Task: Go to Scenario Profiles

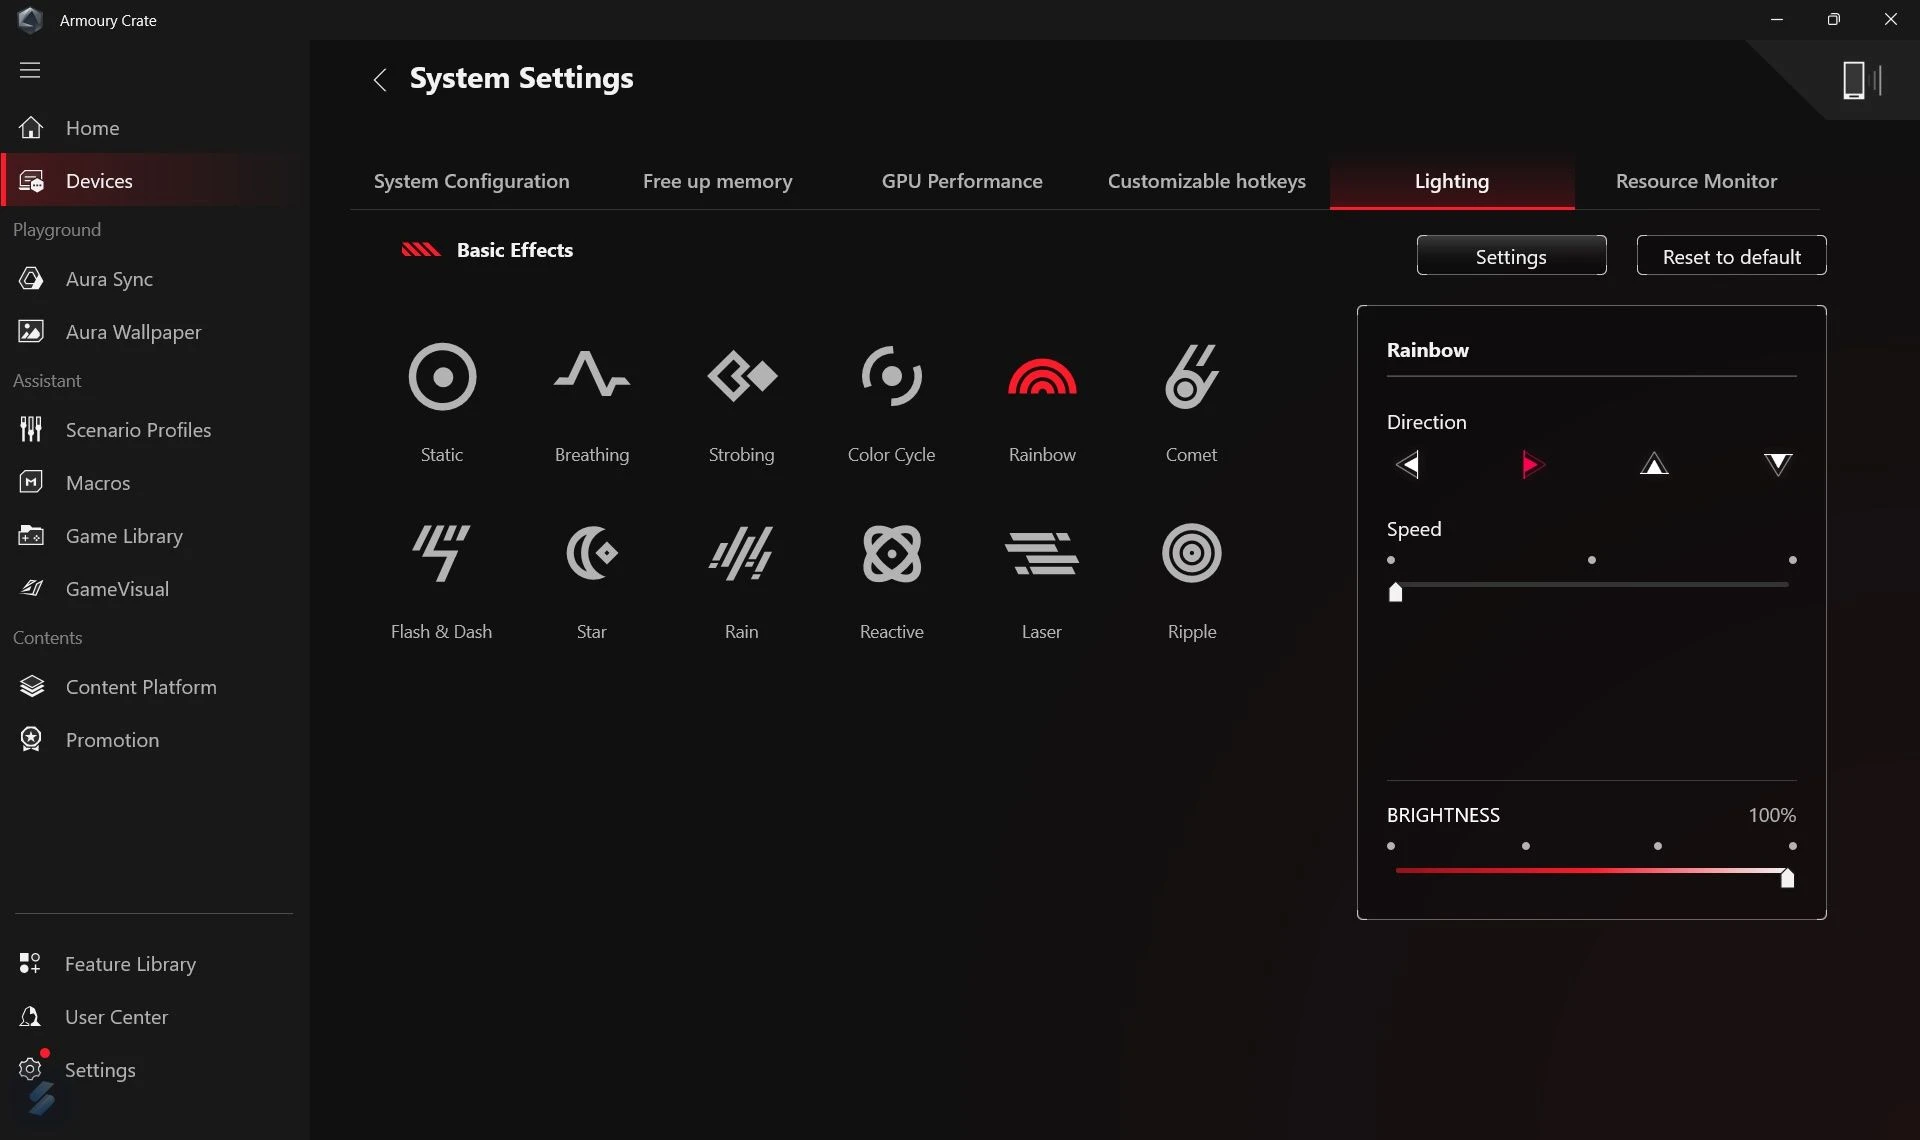Action: [x=155, y=430]
